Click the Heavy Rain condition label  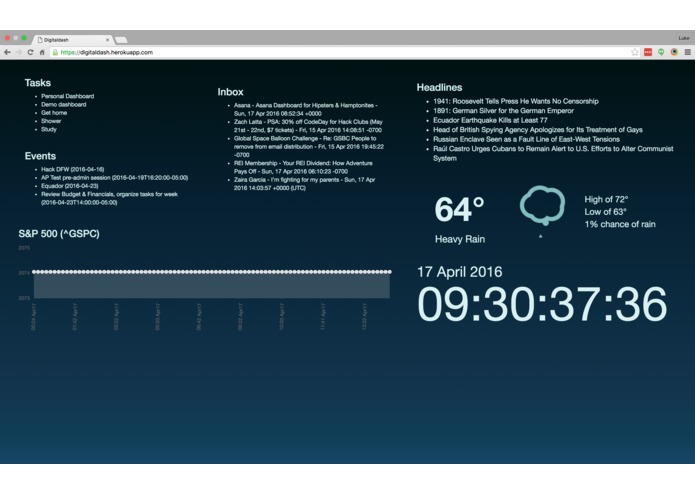pos(460,239)
